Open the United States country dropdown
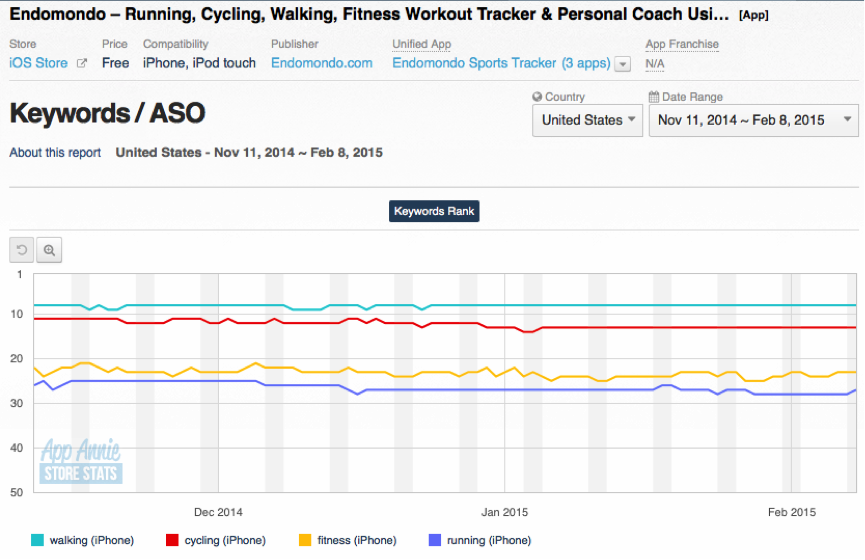865x560 pixels. click(x=587, y=120)
